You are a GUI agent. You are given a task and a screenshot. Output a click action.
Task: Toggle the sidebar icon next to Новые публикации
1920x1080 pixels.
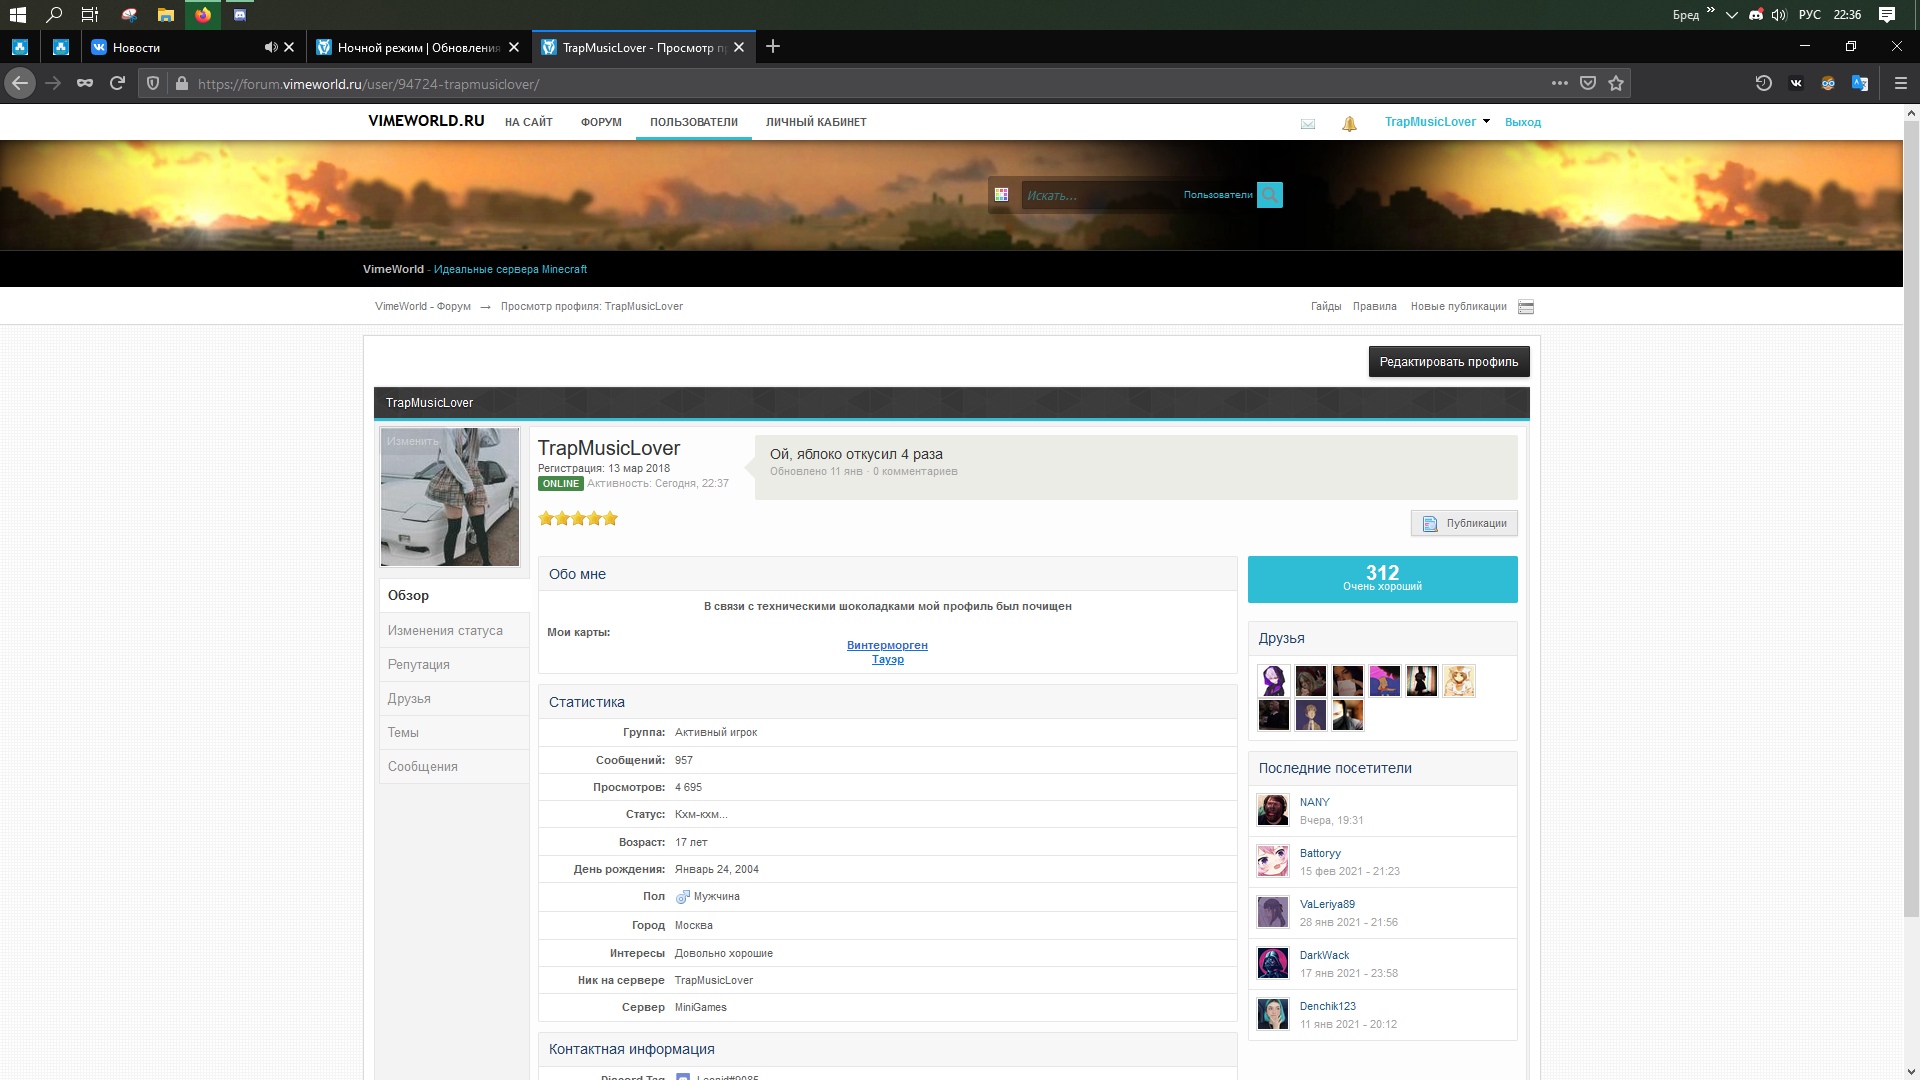point(1526,307)
